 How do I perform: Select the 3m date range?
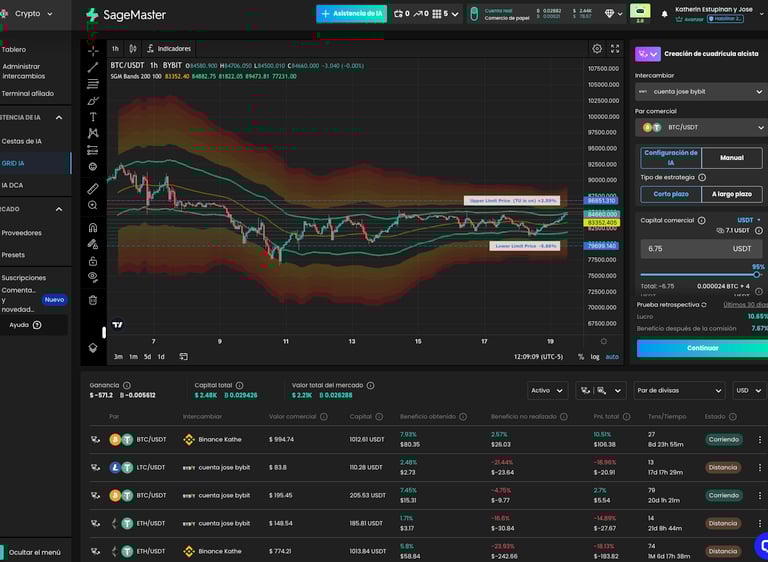pyautogui.click(x=118, y=357)
